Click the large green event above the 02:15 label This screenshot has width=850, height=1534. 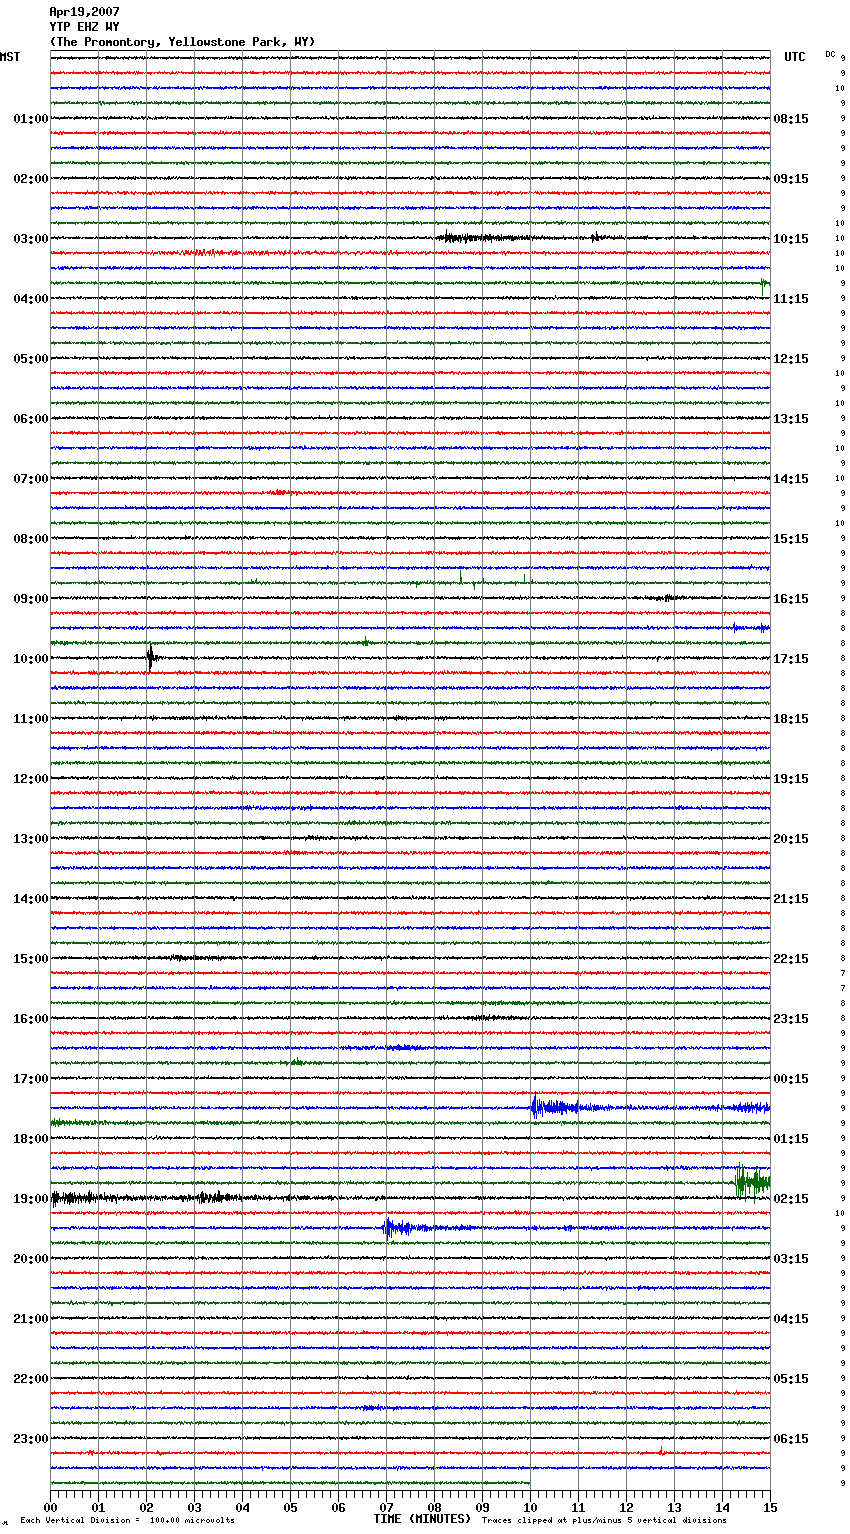[x=752, y=1182]
